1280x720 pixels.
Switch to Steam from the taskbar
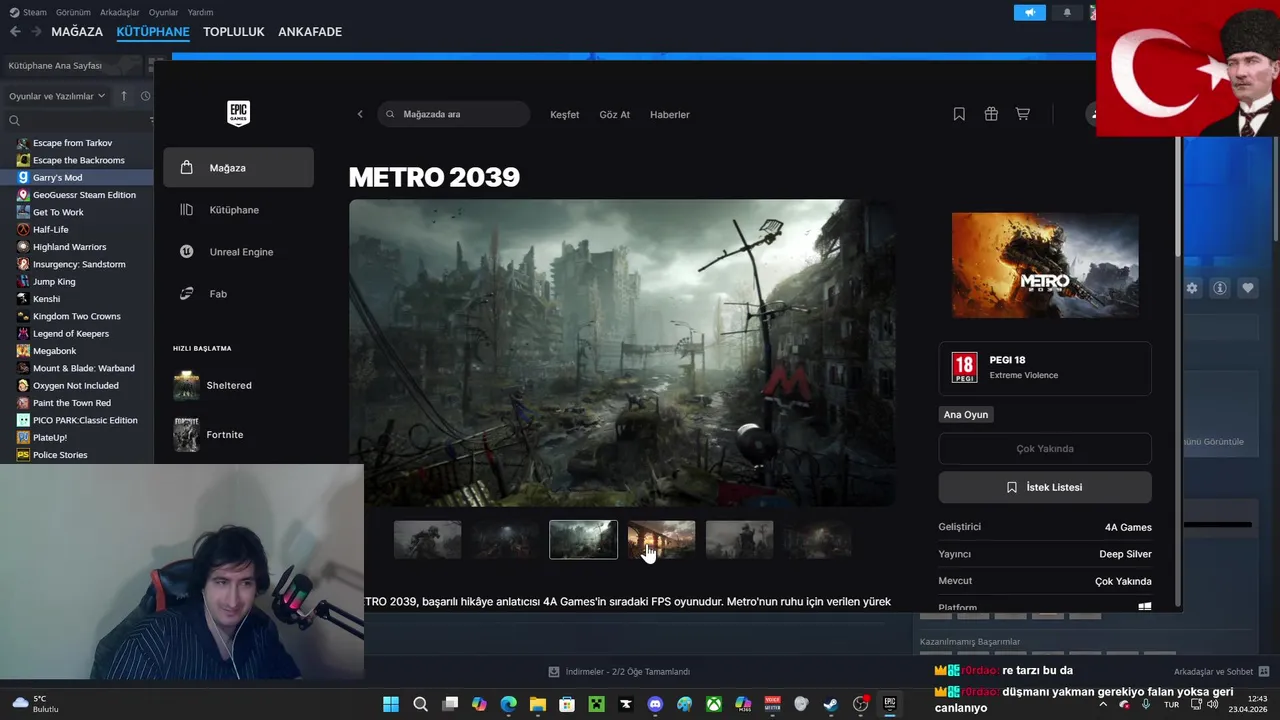(831, 704)
